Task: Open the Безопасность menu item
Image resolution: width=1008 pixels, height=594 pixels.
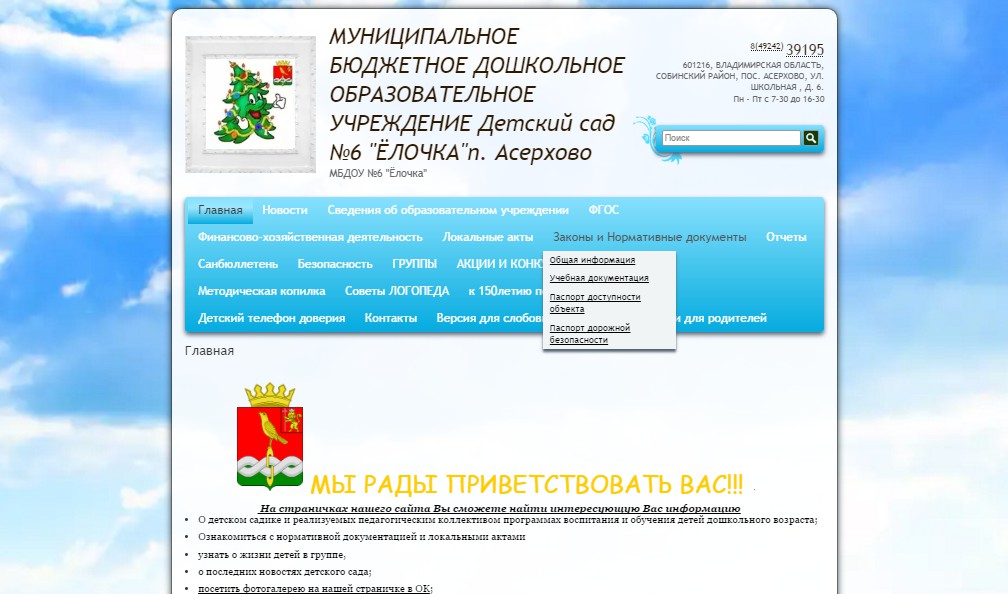Action: (335, 264)
